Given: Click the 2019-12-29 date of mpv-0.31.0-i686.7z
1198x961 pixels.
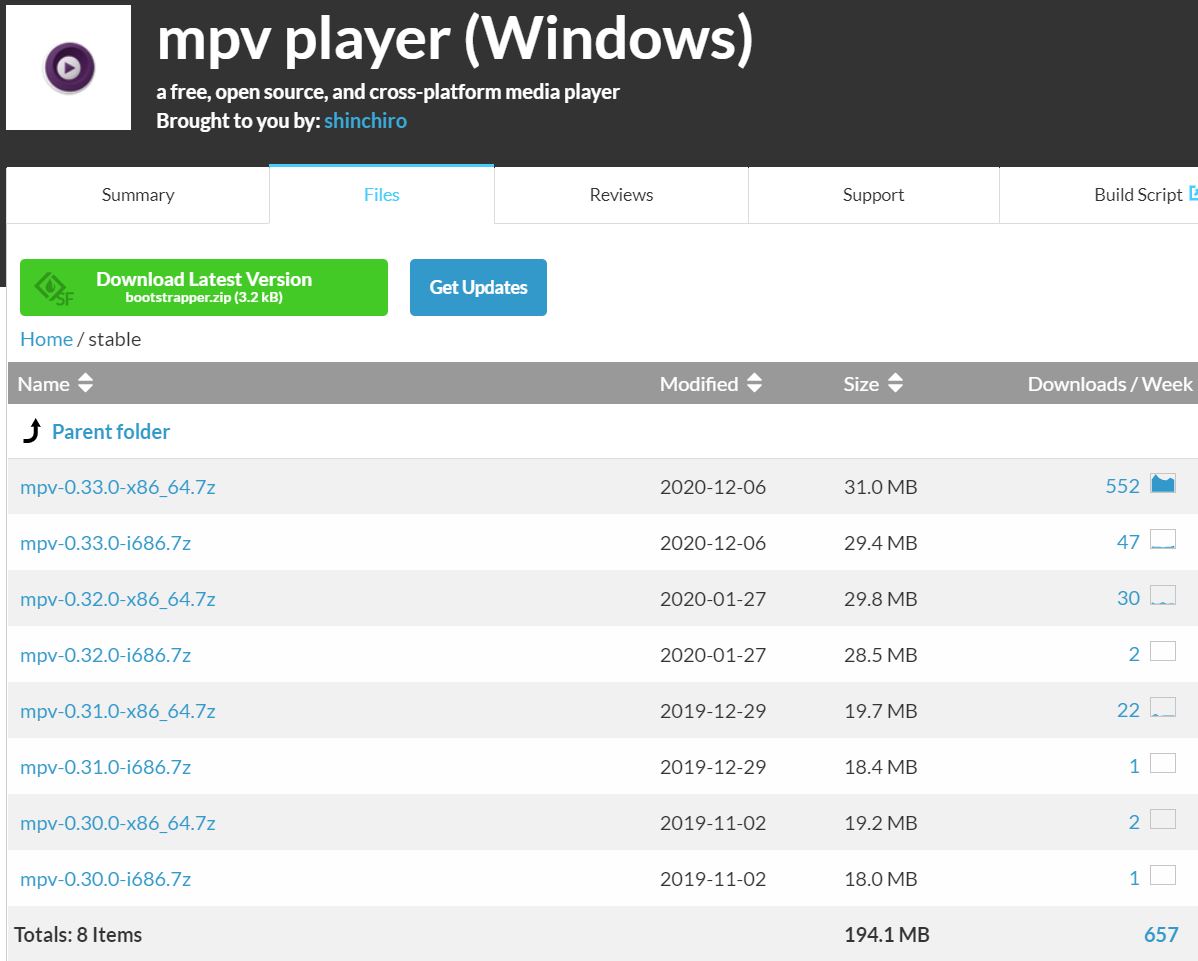Looking at the screenshot, I should click(713, 767).
